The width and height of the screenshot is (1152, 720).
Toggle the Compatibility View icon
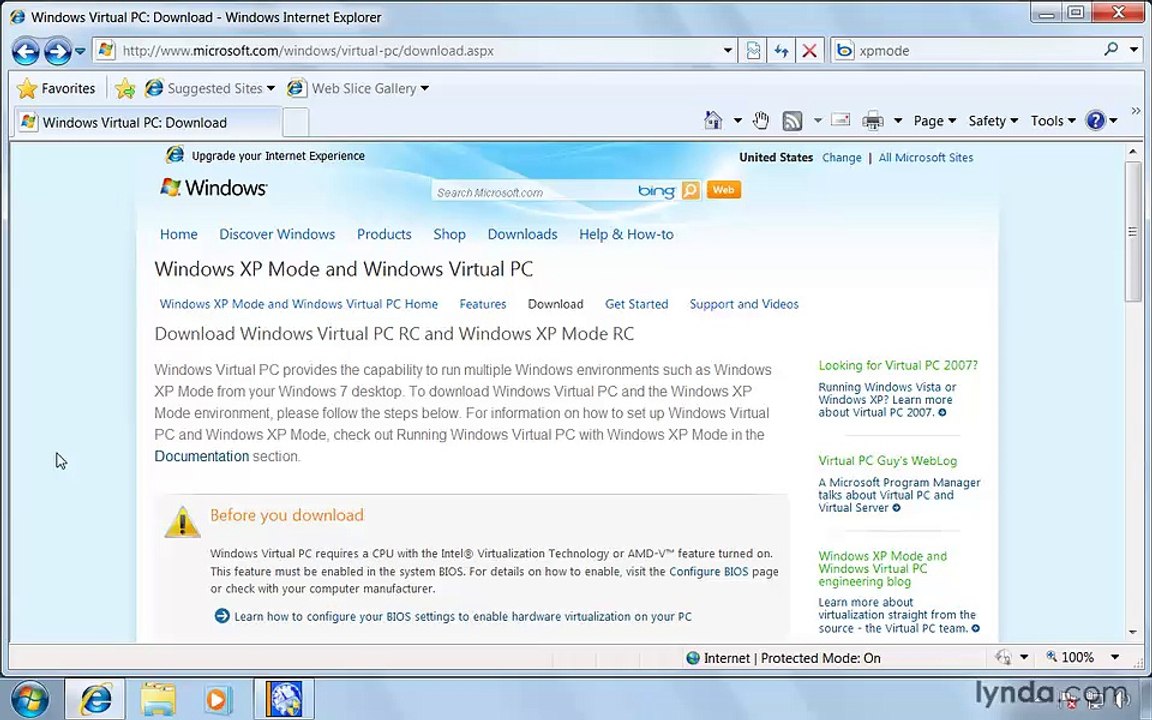pyautogui.click(x=753, y=51)
